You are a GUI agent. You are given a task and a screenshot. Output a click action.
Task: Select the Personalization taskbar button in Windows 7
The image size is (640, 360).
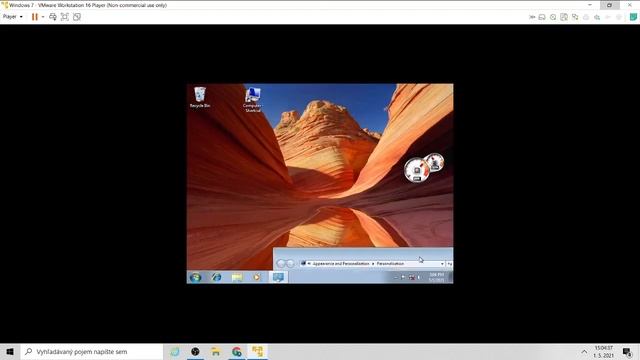278,278
